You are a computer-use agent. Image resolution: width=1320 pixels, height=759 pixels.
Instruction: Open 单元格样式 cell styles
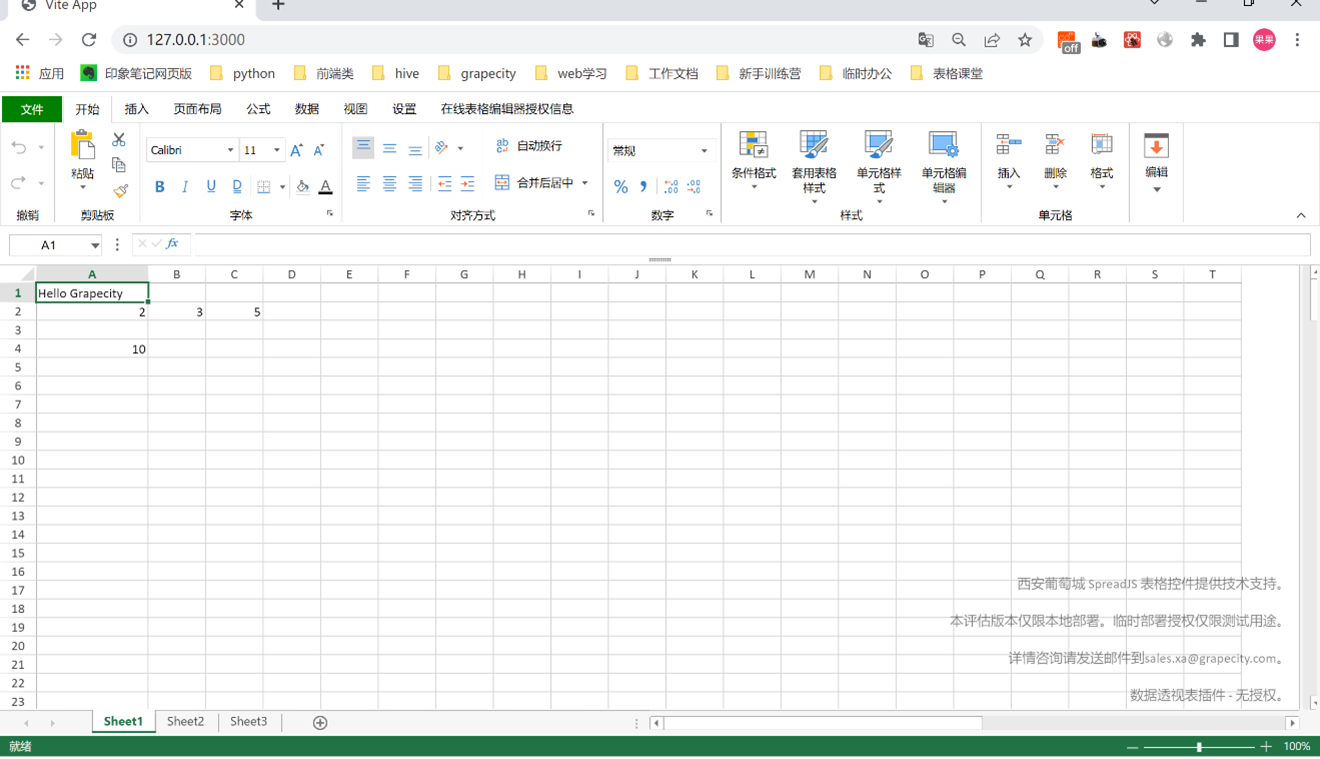pyautogui.click(x=879, y=167)
